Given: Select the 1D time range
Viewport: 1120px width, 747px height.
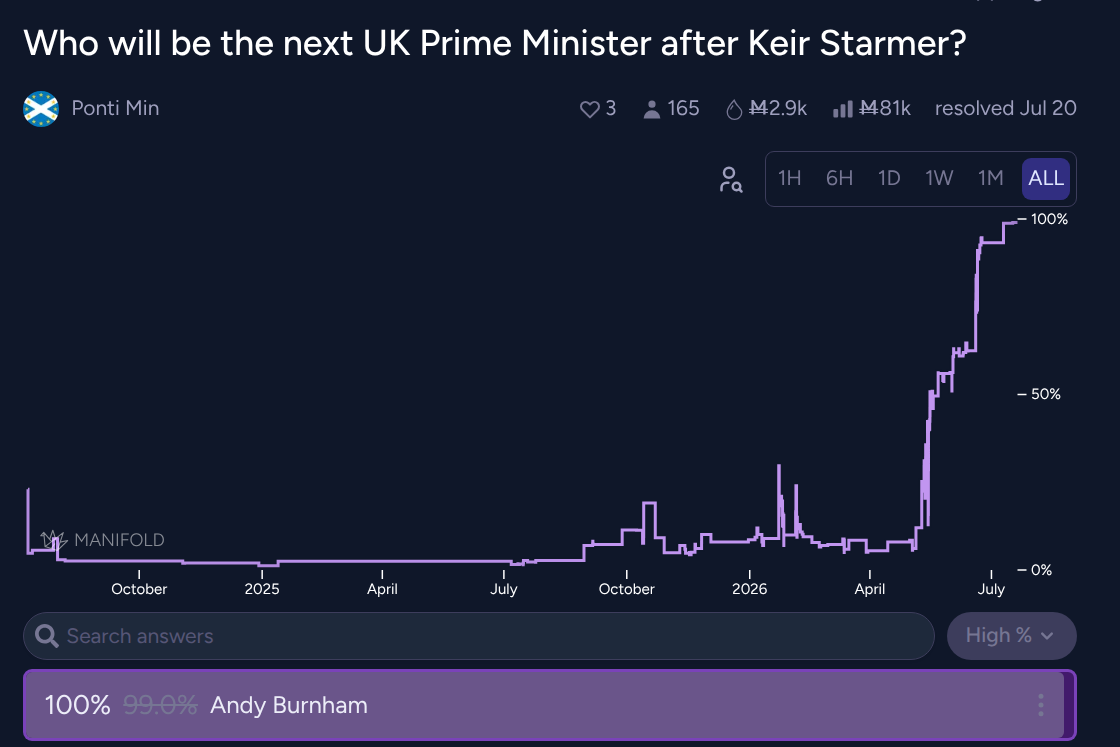Looking at the screenshot, I should click(889, 178).
